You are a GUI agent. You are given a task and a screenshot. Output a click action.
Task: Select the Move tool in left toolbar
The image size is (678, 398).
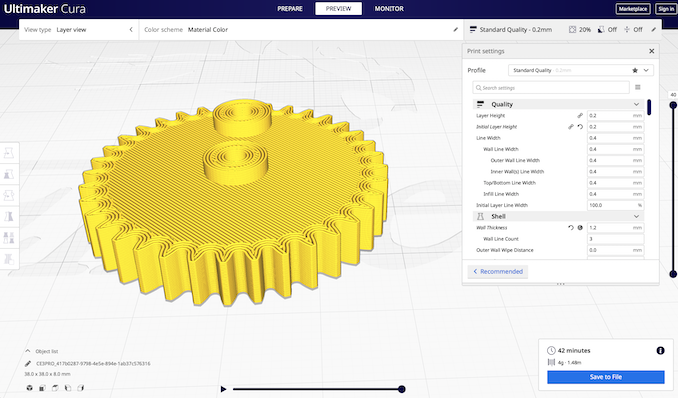click(x=9, y=153)
